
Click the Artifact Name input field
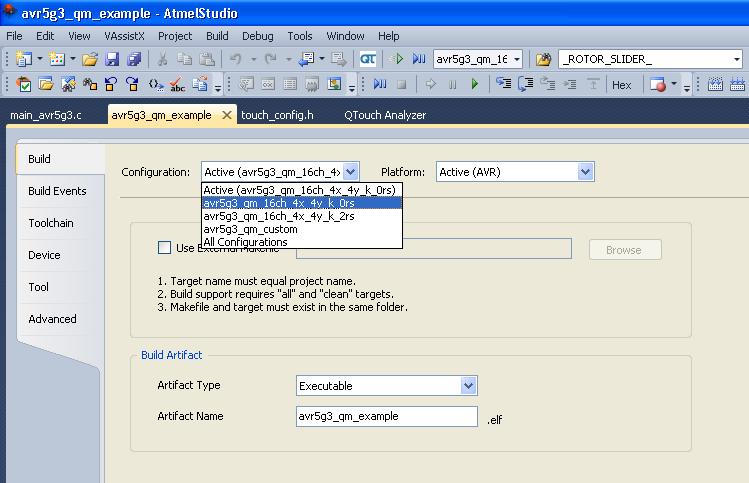(x=386, y=416)
